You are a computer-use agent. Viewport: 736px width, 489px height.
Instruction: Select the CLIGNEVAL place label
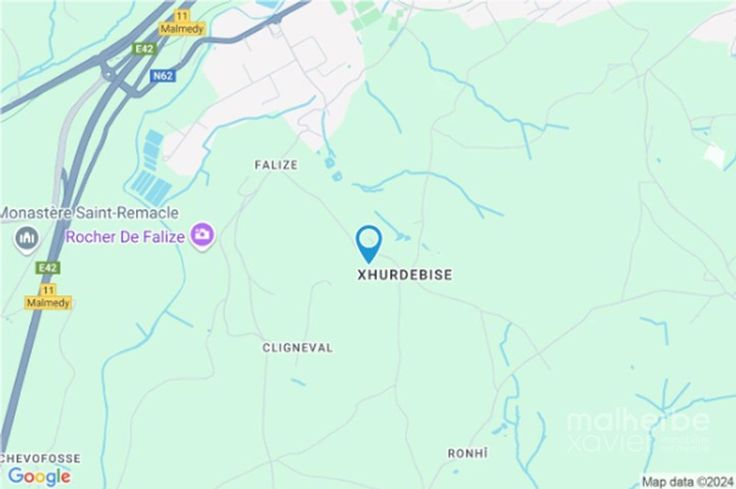pyautogui.click(x=298, y=348)
